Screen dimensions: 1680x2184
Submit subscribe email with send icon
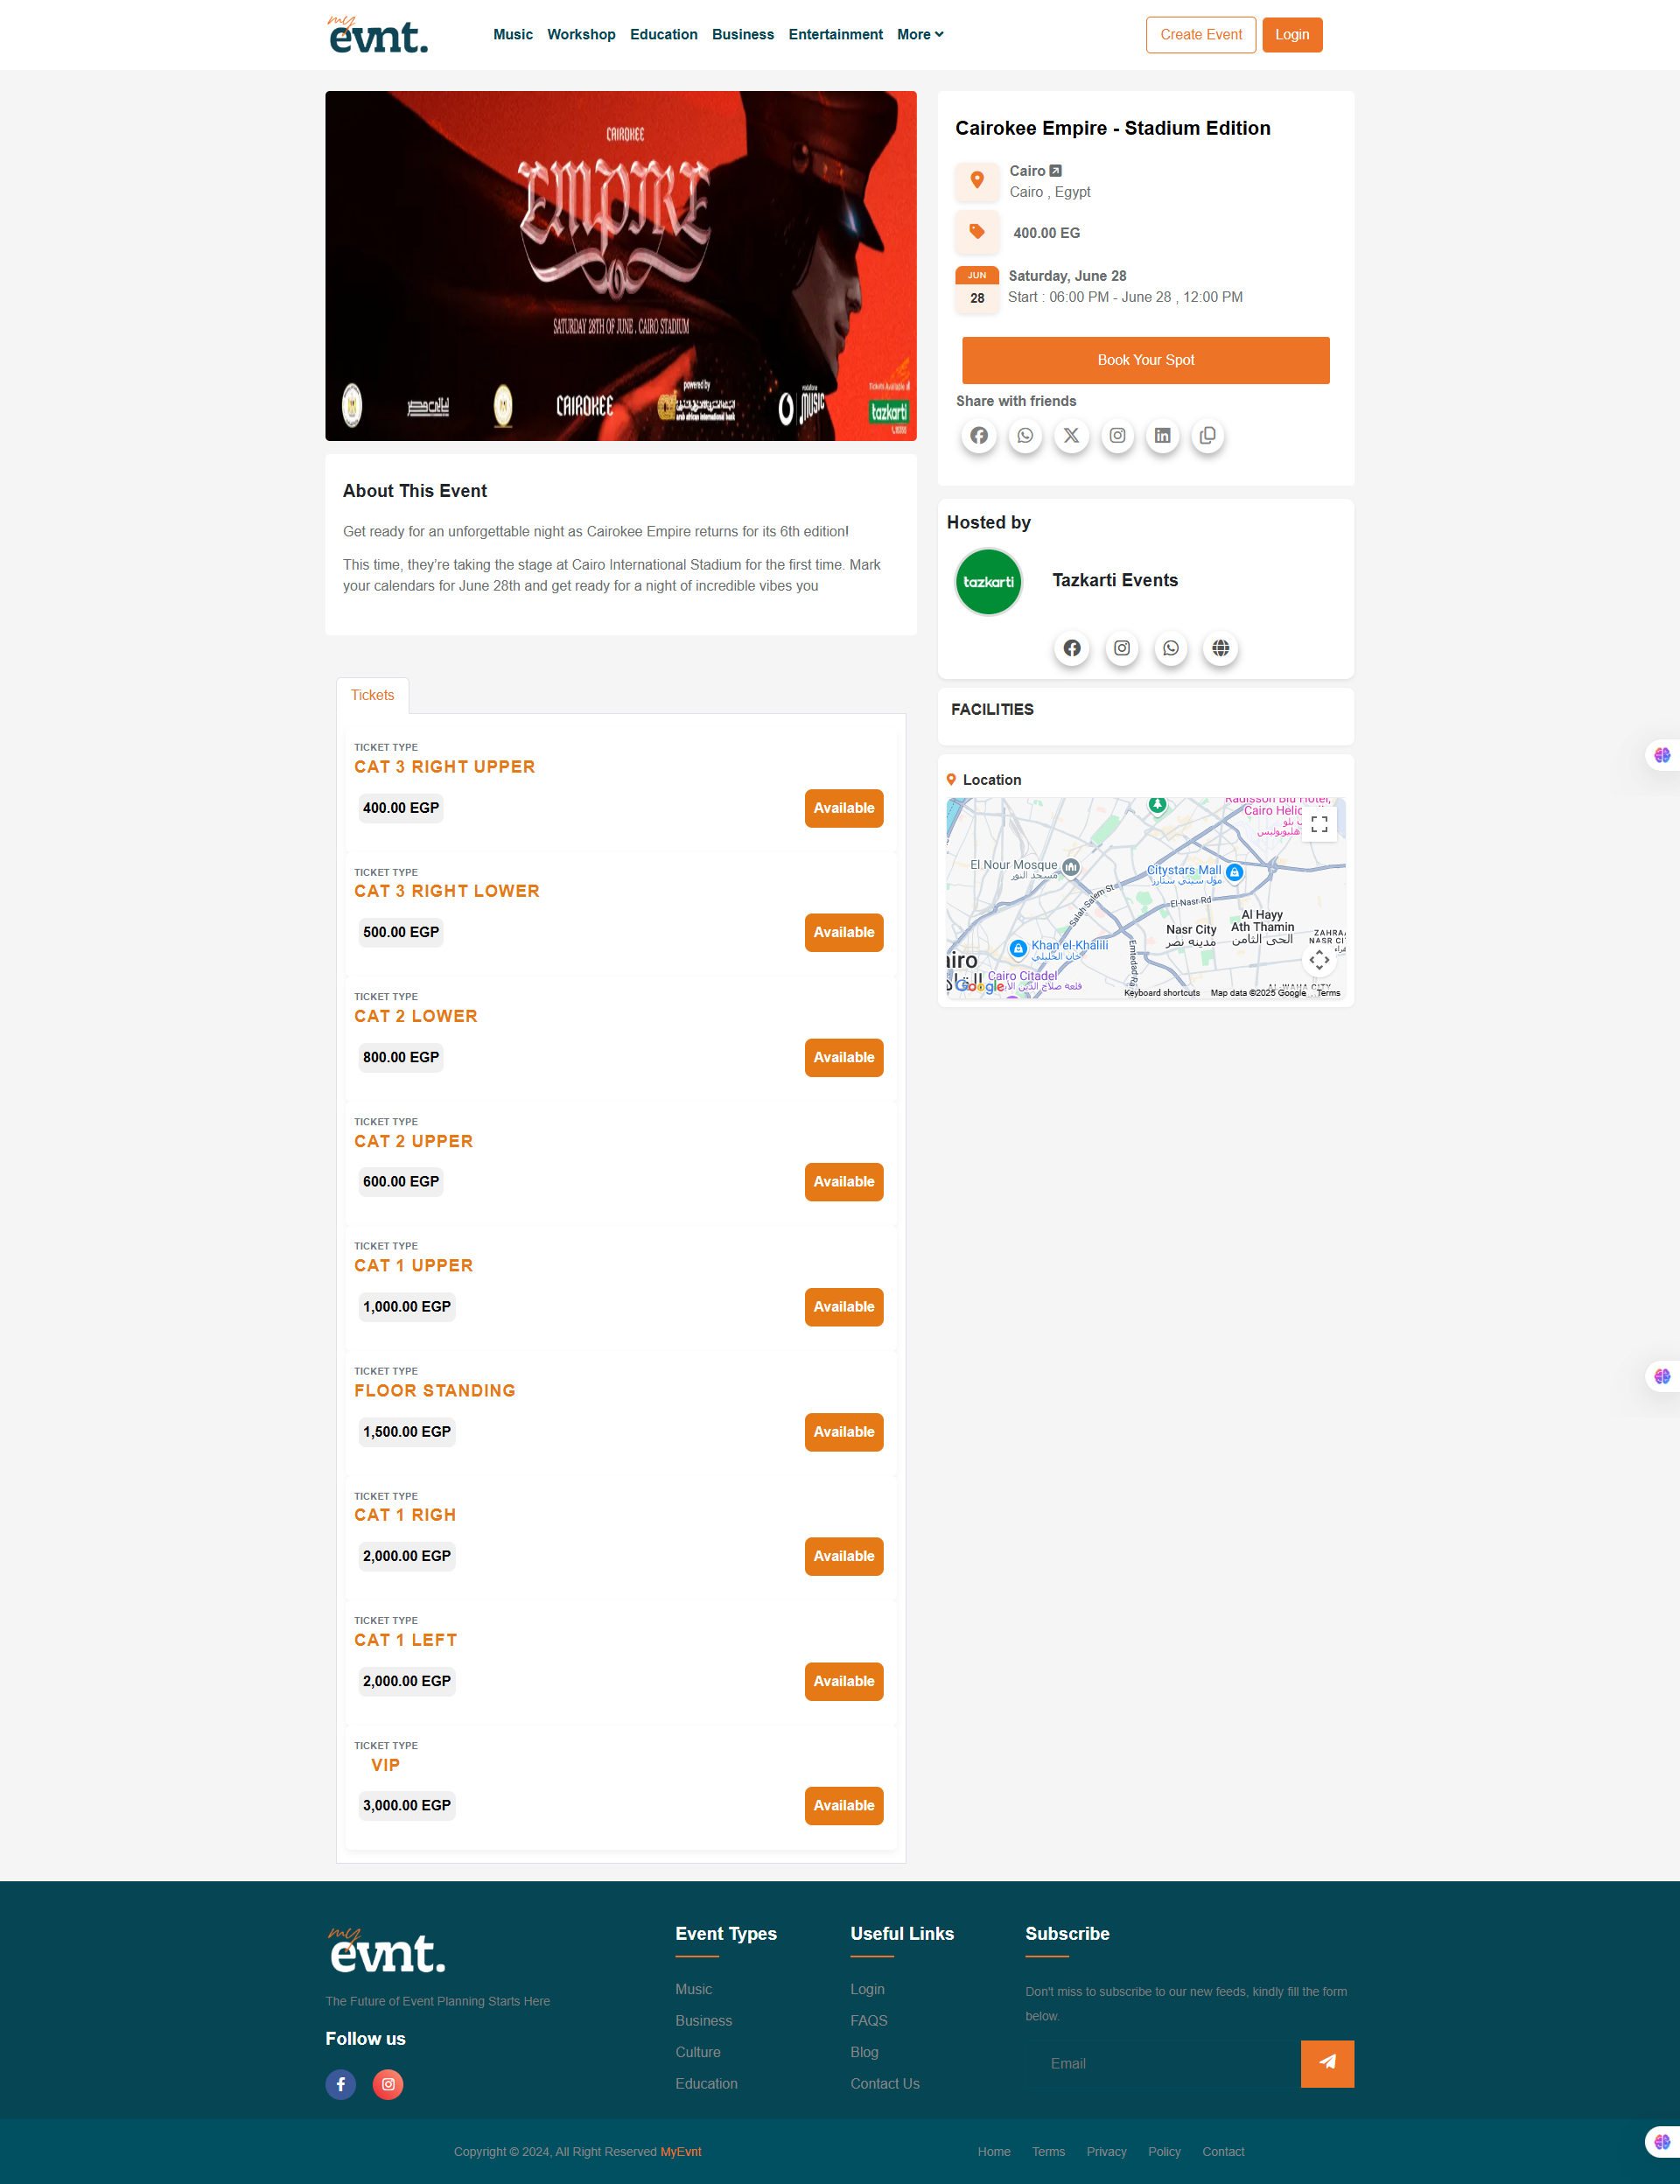(x=1327, y=2063)
